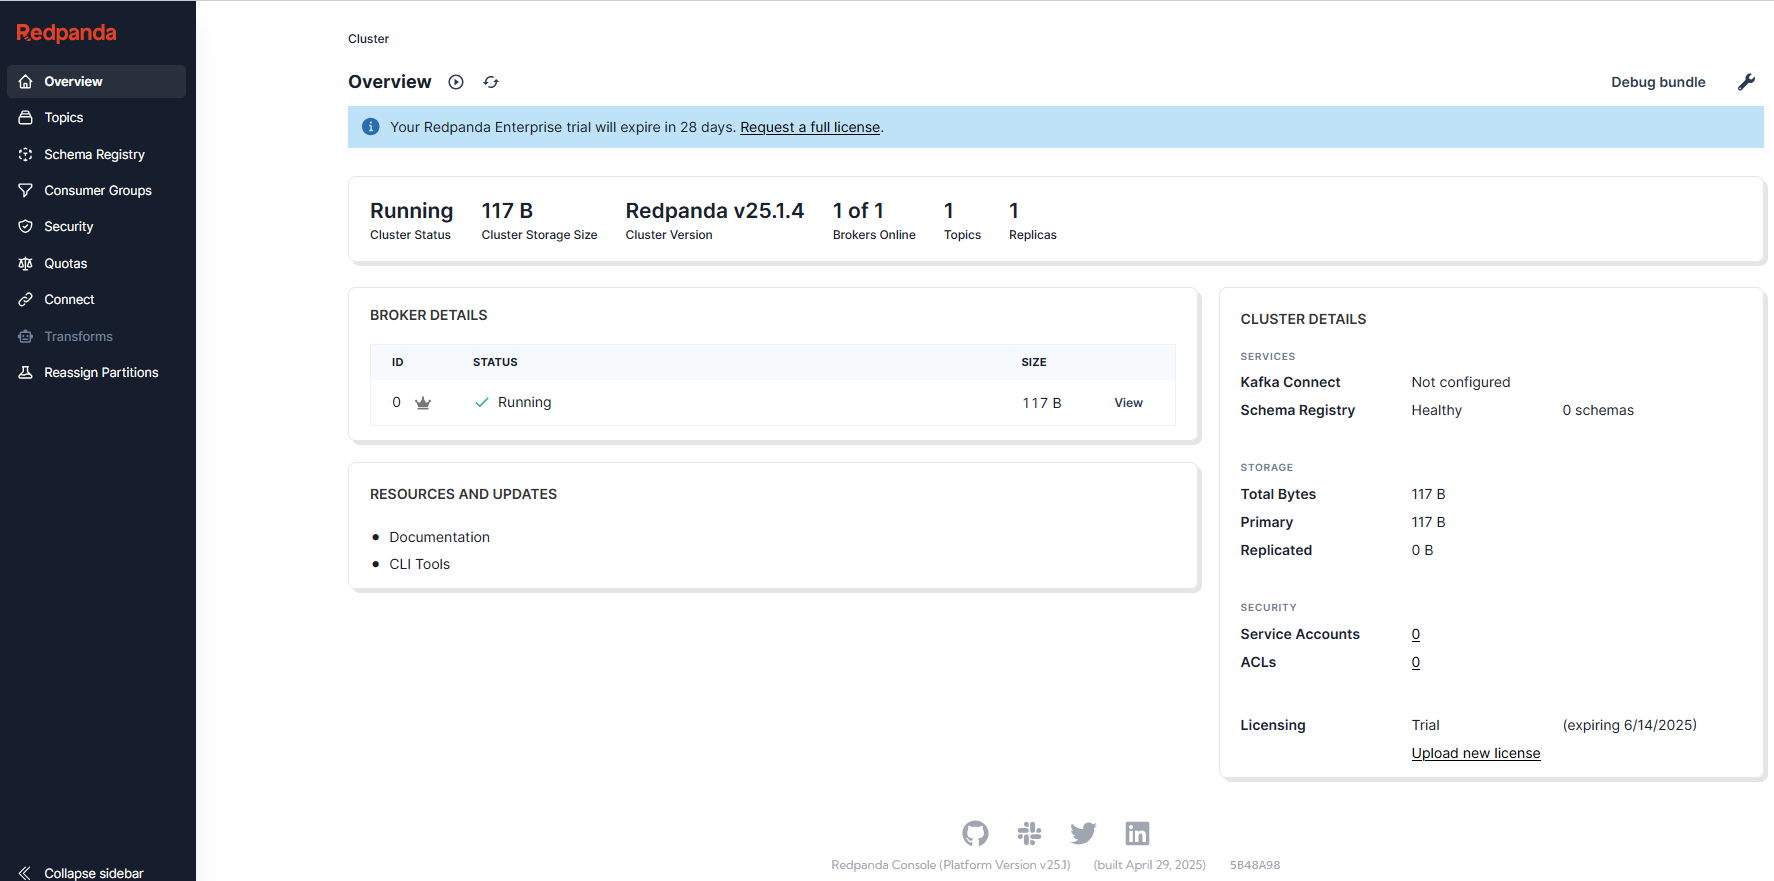The height and width of the screenshot is (881, 1774).
Task: Click the Security shield icon
Action: pyautogui.click(x=26, y=227)
